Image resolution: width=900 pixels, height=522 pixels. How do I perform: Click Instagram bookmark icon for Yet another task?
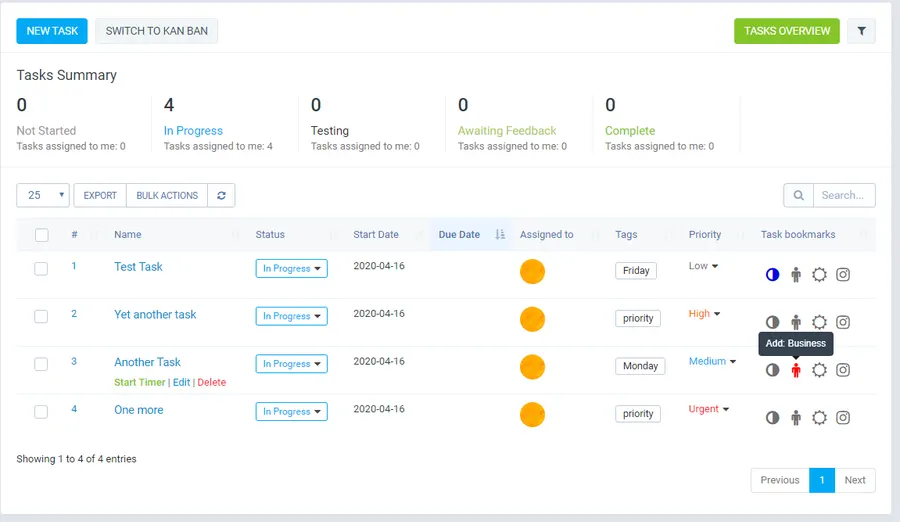(x=843, y=322)
